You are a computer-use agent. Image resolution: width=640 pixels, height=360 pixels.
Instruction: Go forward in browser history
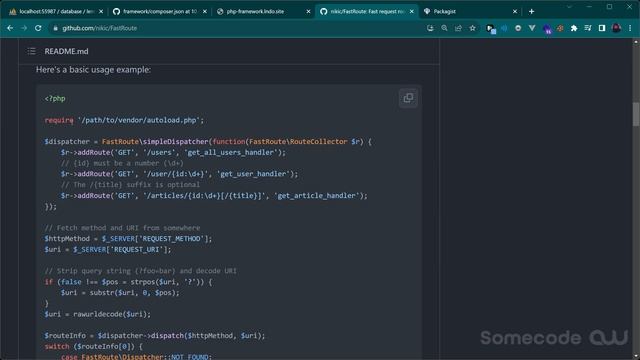[24, 28]
